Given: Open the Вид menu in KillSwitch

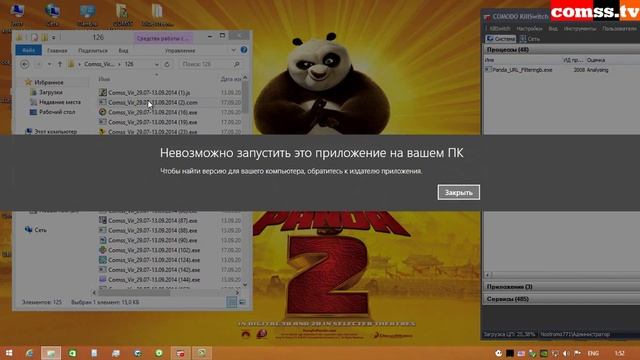Looking at the screenshot, I should click(x=553, y=29).
